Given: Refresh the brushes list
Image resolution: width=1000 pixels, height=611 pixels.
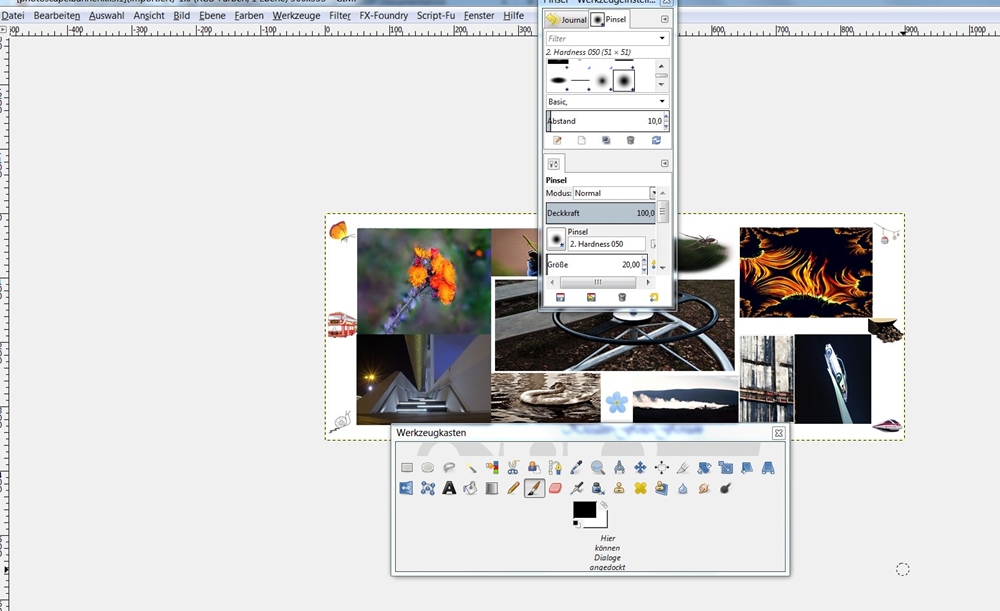Looking at the screenshot, I should point(656,140).
